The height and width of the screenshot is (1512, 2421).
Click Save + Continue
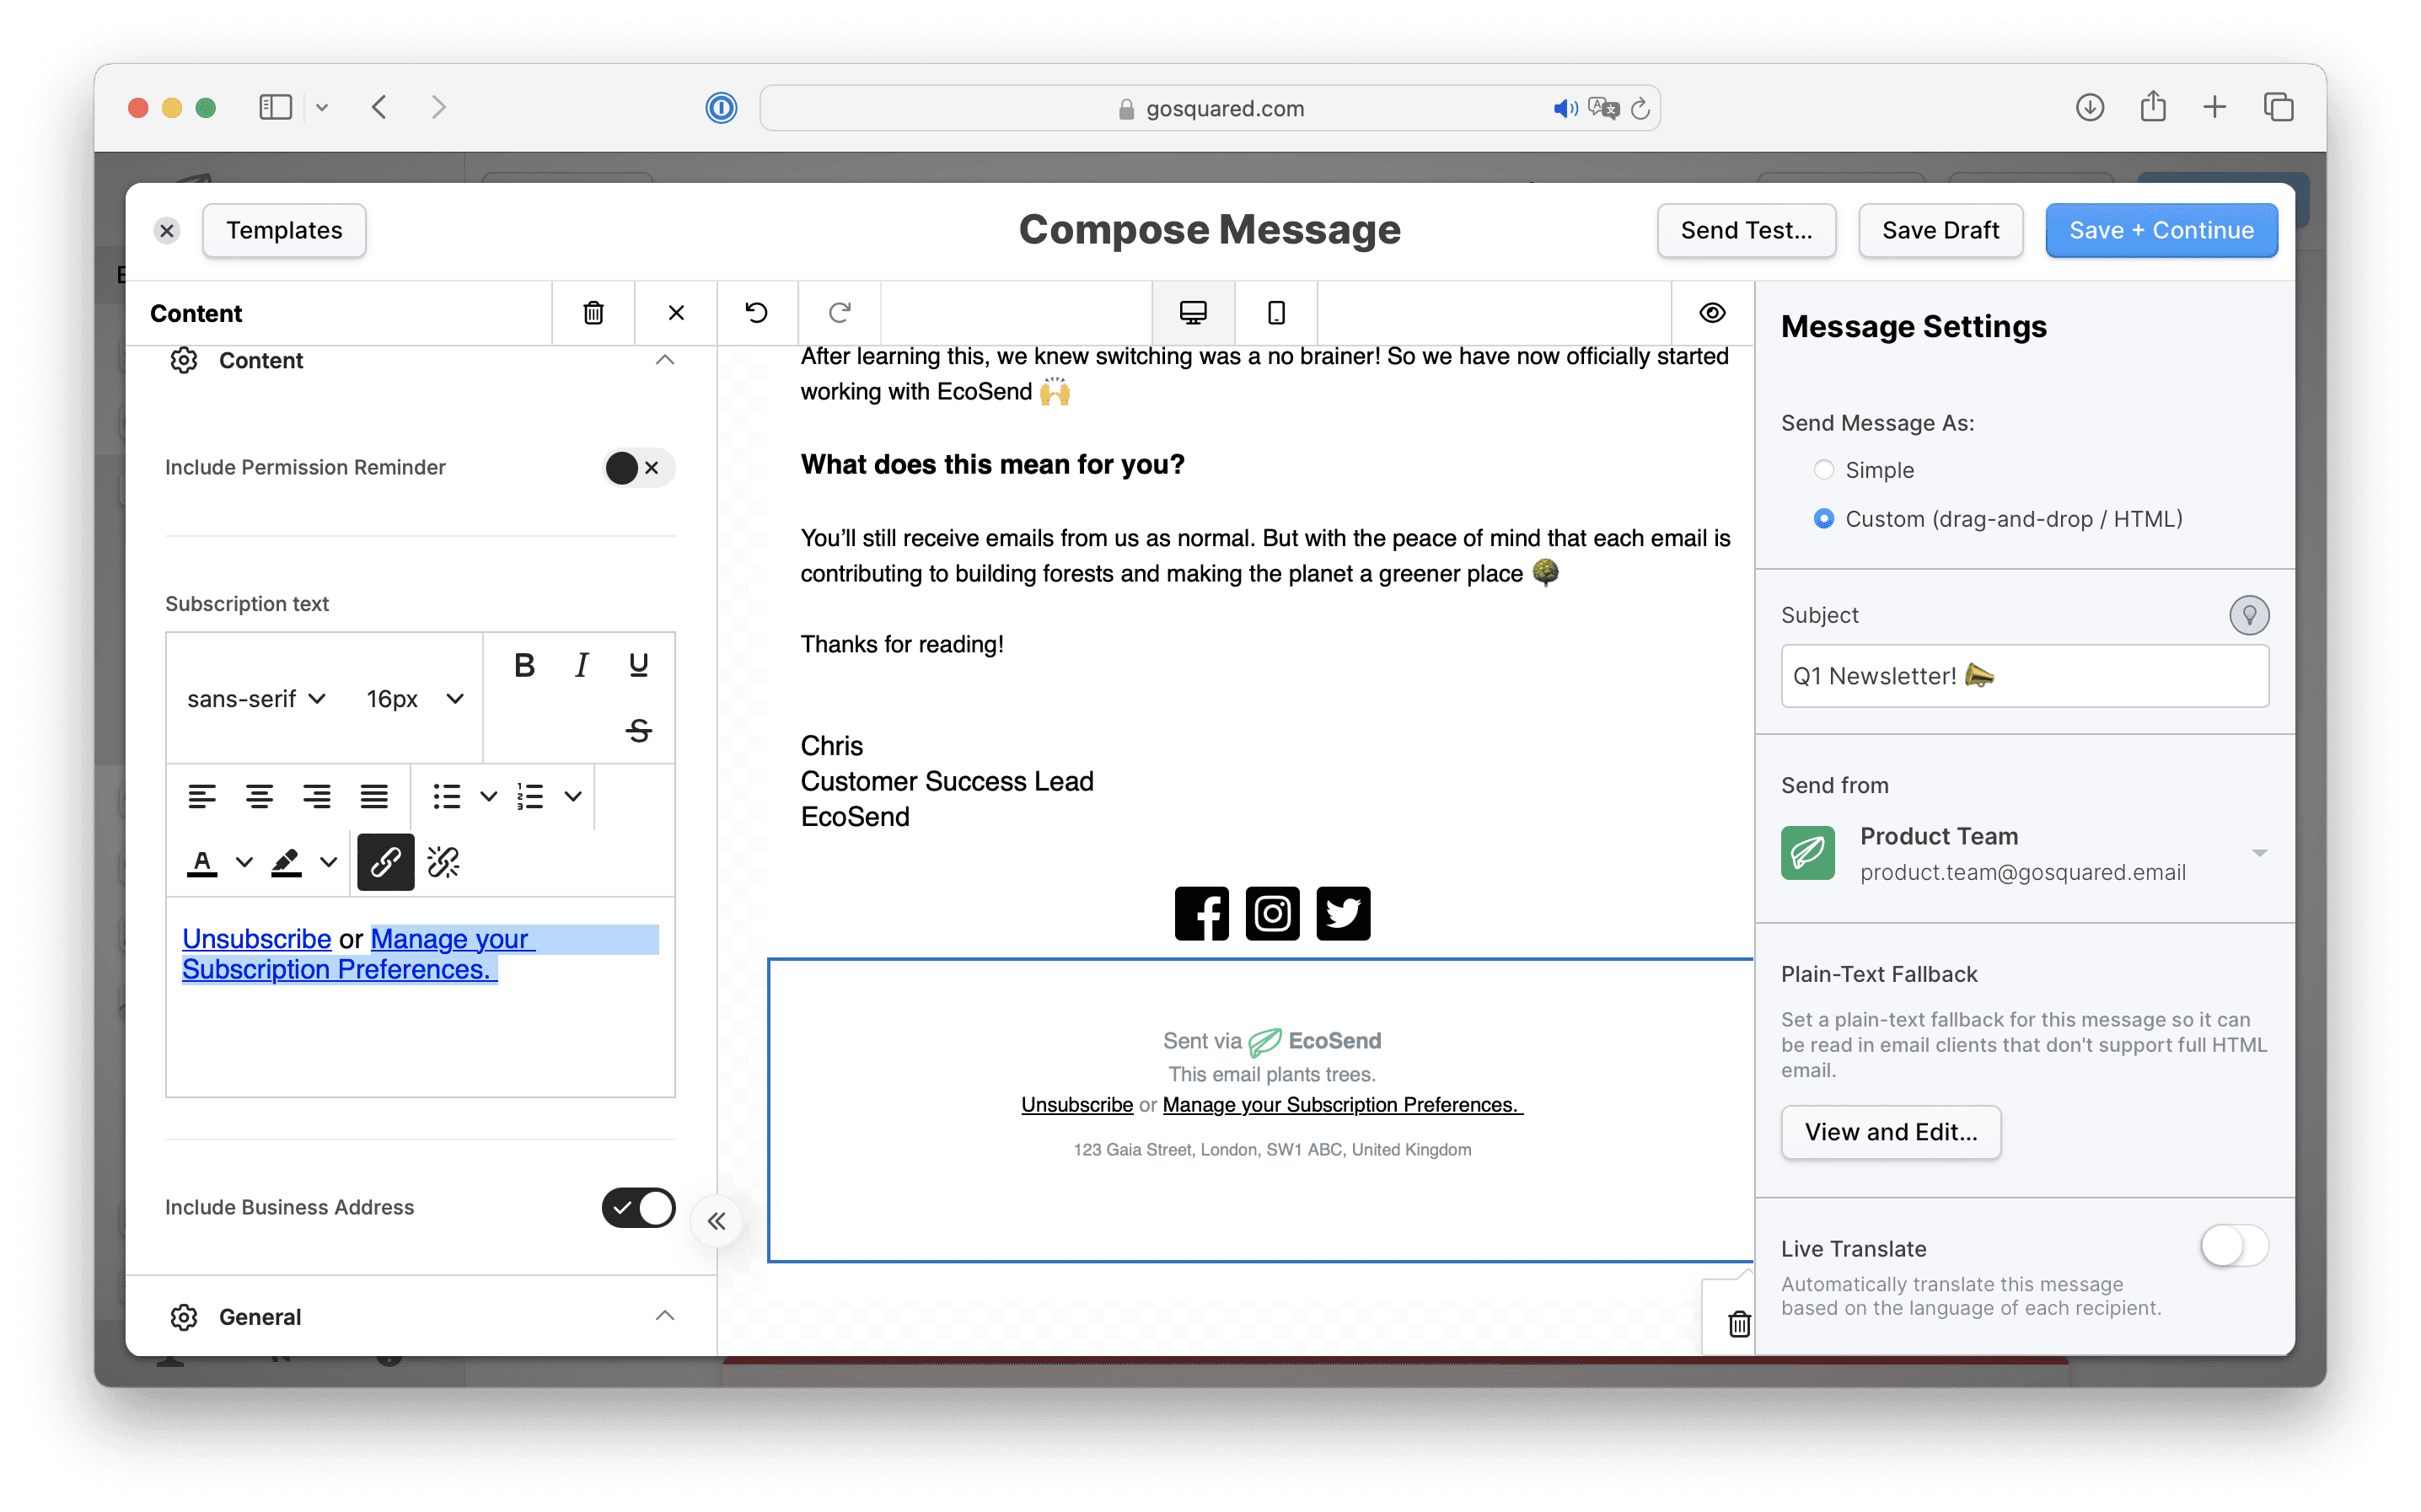pyautogui.click(x=2161, y=231)
